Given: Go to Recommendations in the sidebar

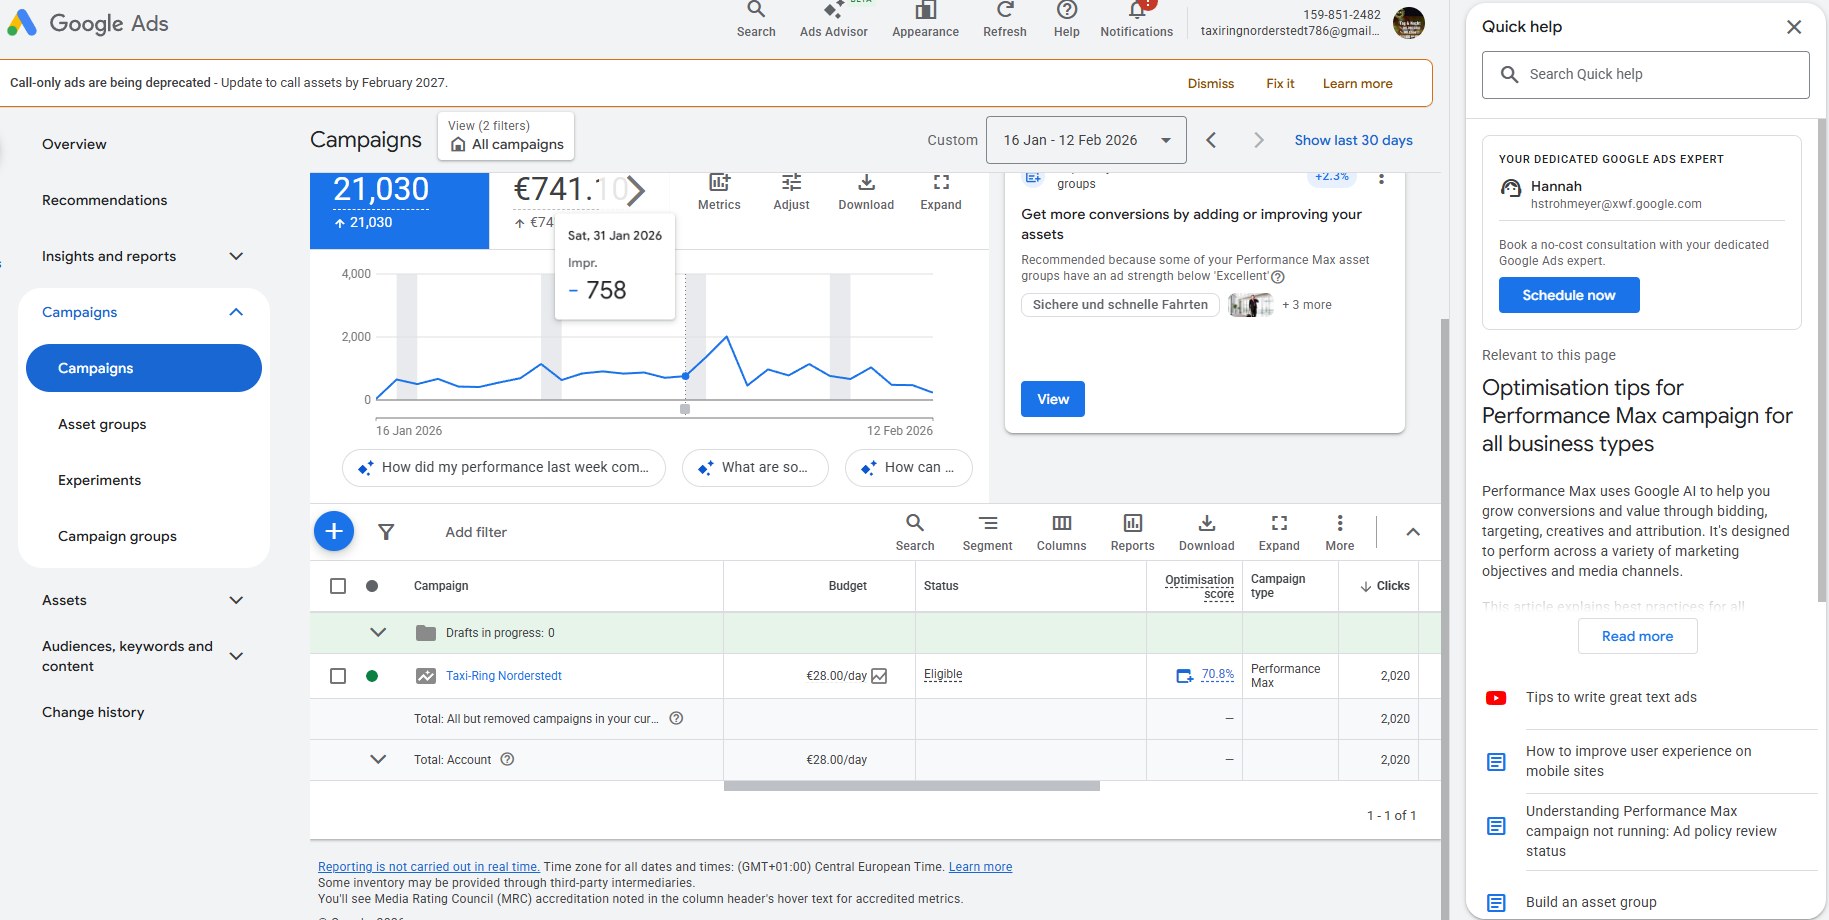Looking at the screenshot, I should [x=105, y=200].
